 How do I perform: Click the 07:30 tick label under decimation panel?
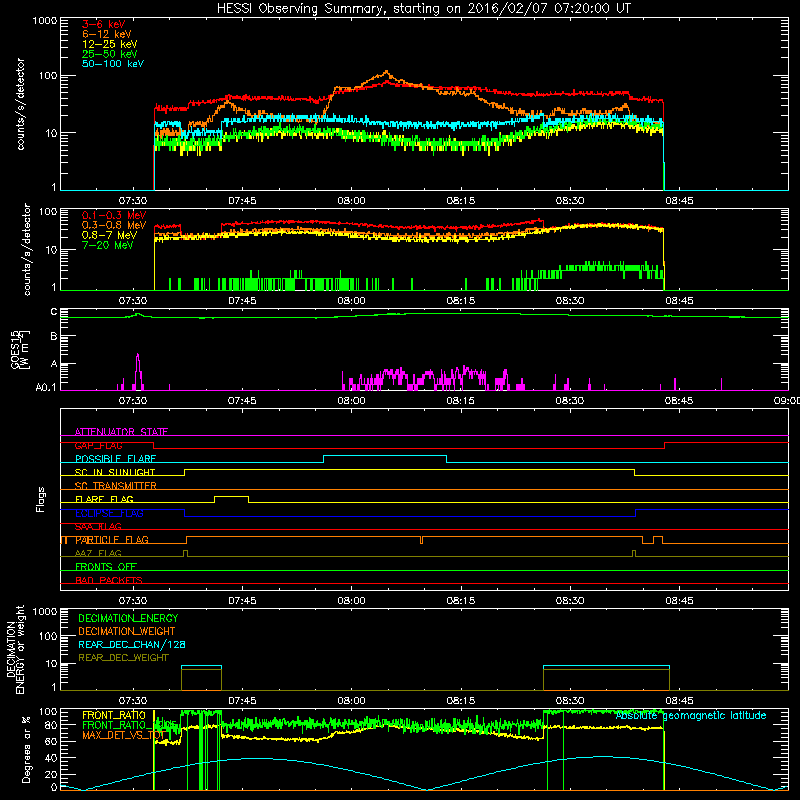[x=133, y=701]
